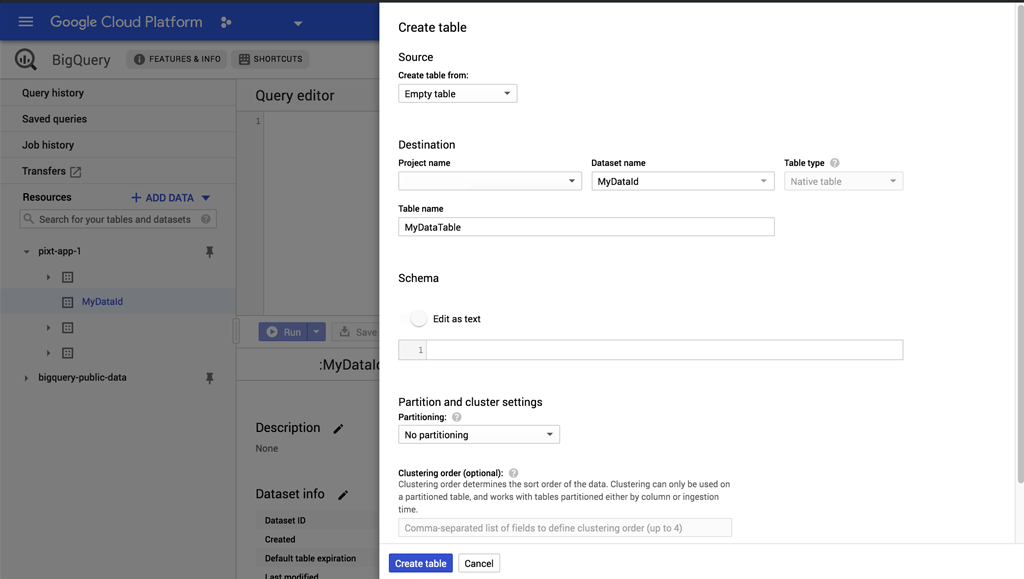Expand the Add Data dropdown arrow
This screenshot has width=1024, height=579.
pos(206,197)
